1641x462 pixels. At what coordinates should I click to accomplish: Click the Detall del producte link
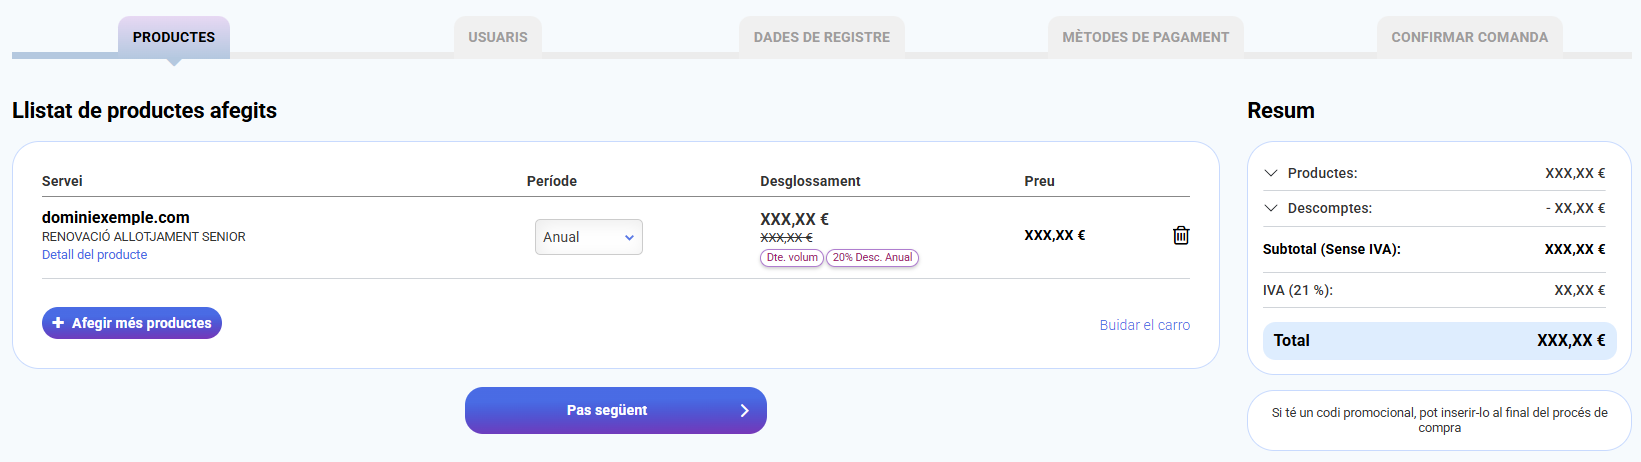click(94, 255)
